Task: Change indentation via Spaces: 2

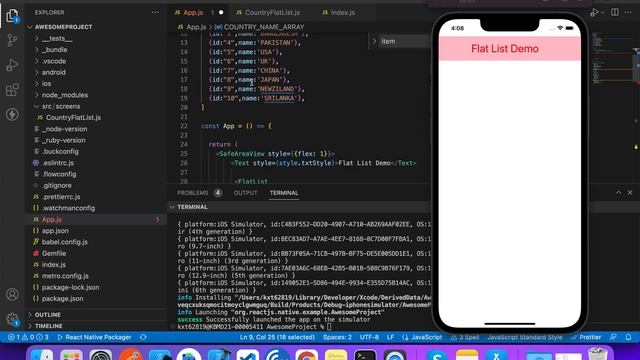Action: point(337,337)
